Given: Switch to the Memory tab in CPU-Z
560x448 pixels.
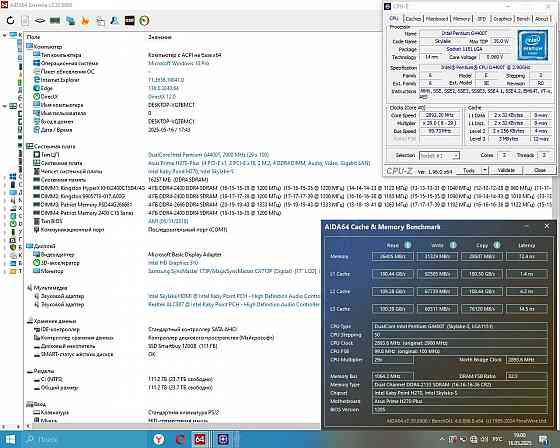Looking at the screenshot, I should (x=461, y=19).
